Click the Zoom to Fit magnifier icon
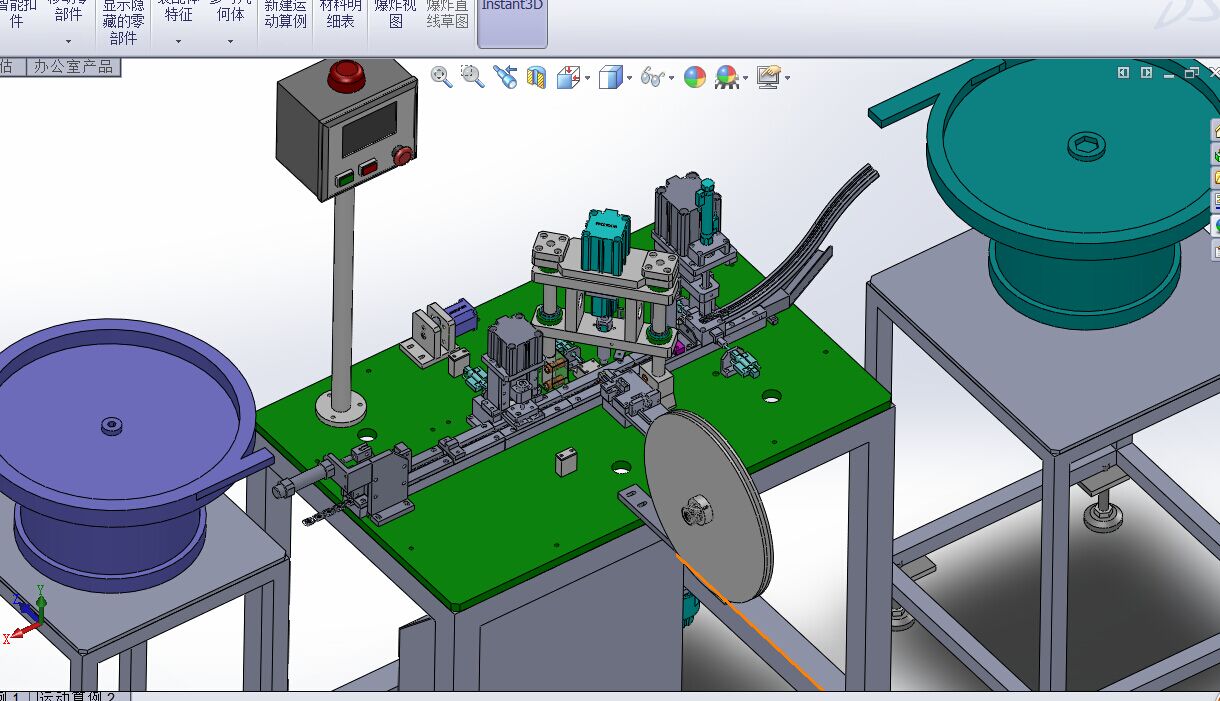 coord(441,77)
